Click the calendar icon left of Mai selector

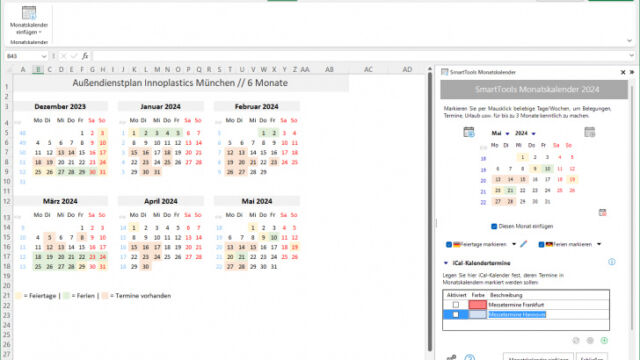pyautogui.click(x=469, y=132)
